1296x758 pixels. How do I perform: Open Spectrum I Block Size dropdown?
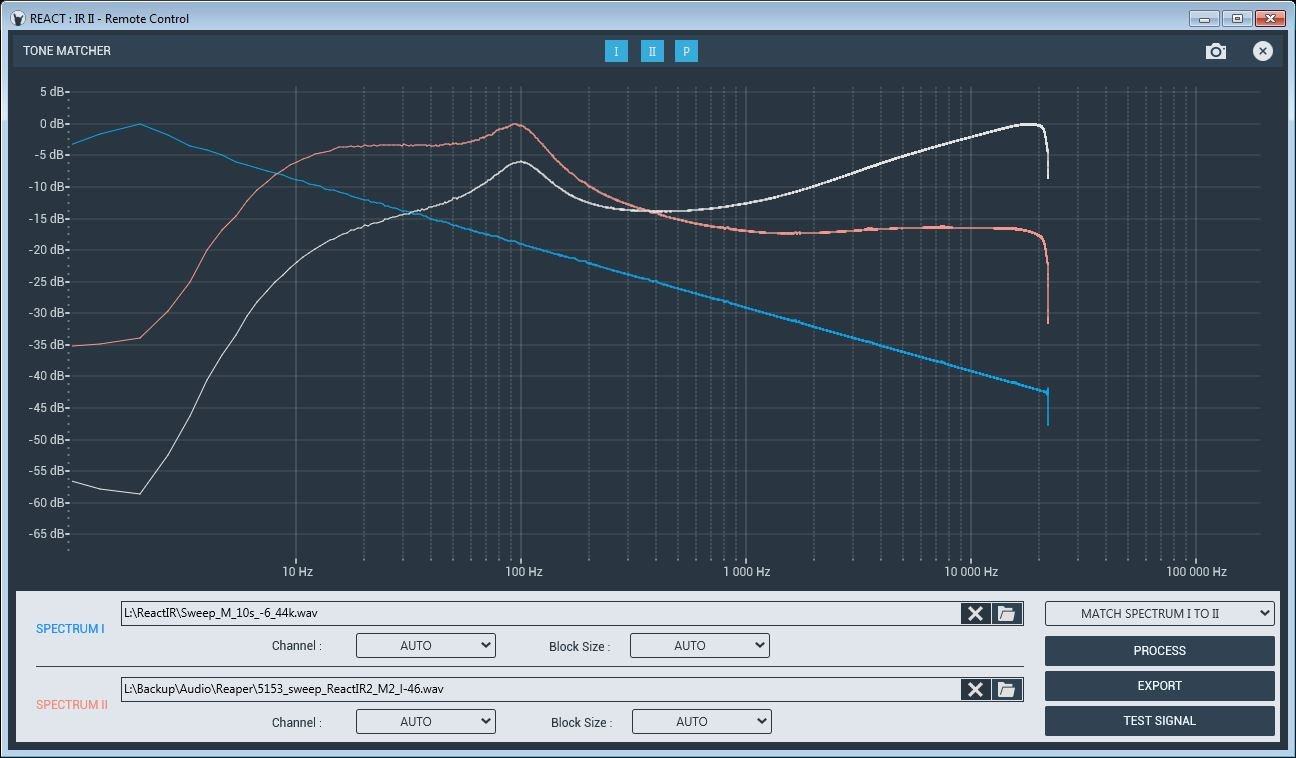pyautogui.click(x=699, y=646)
